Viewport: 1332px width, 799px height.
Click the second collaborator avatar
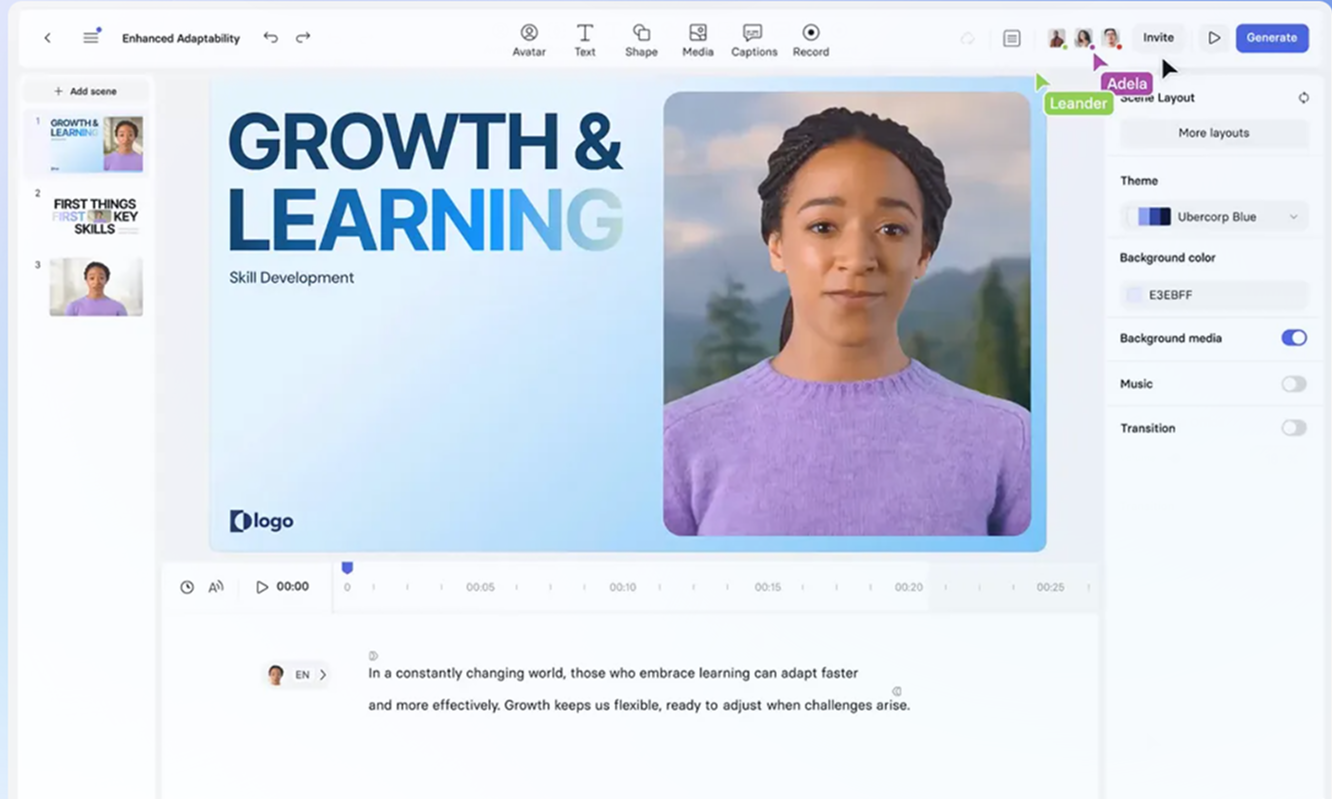click(x=1083, y=38)
